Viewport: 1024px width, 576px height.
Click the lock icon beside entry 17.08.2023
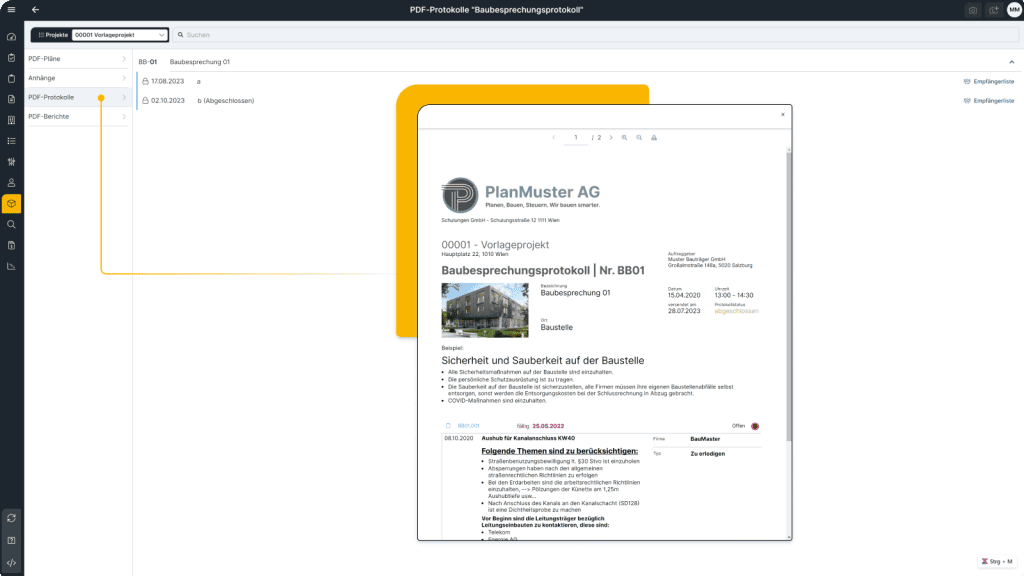tap(146, 80)
